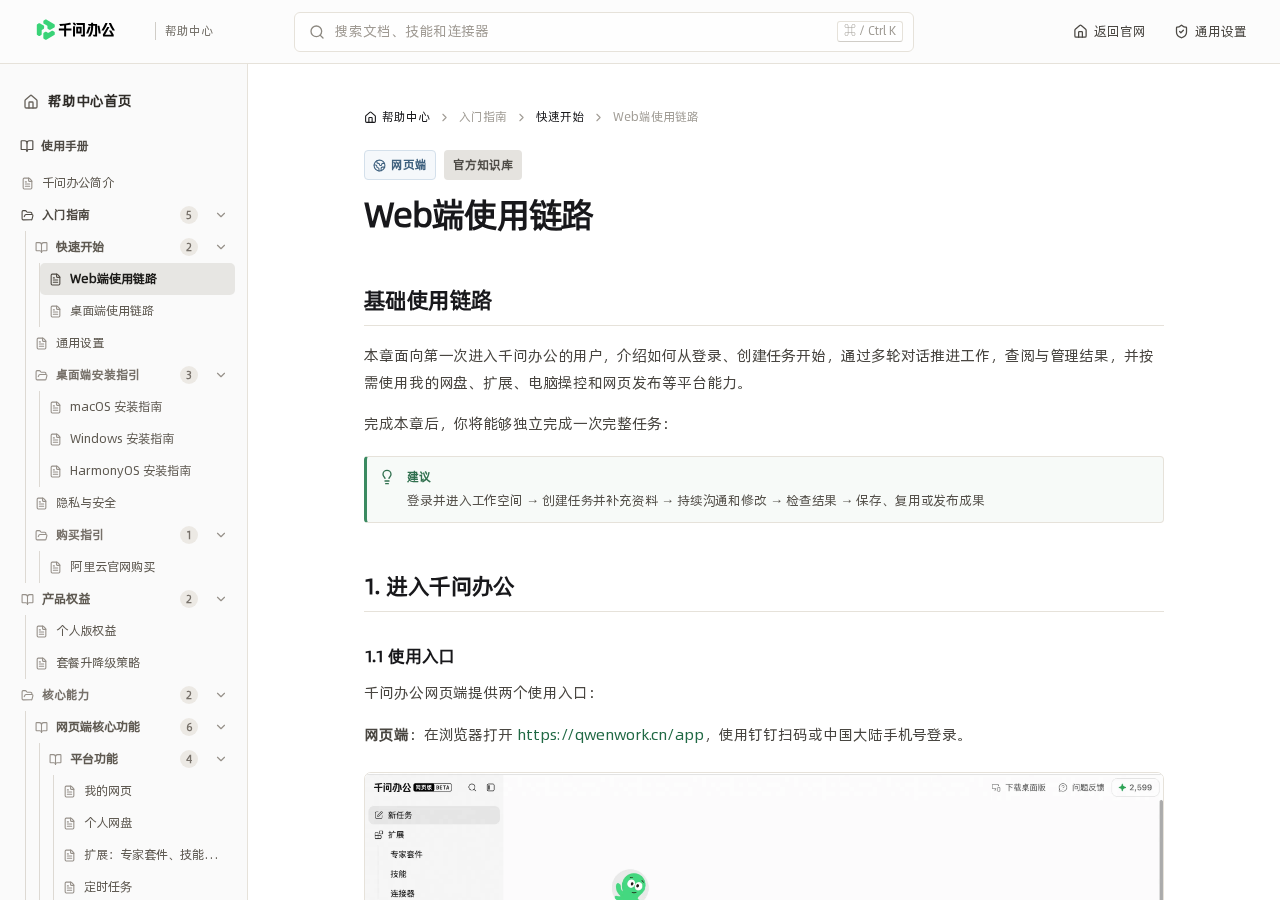This screenshot has width=1280, height=900.
Task: Open Windows 安装指南 page
Action: pos(137,439)
